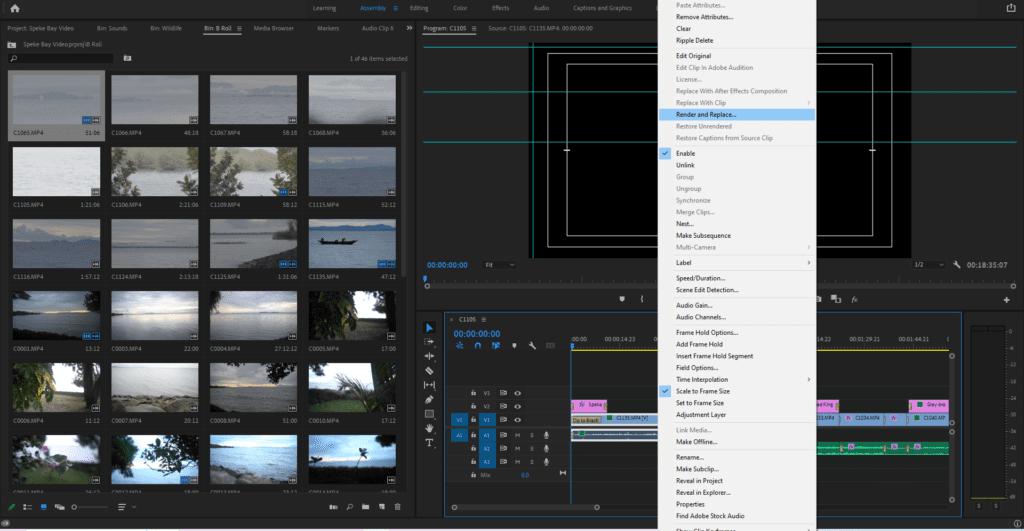Click Find magnifier in bin footer

349,507
